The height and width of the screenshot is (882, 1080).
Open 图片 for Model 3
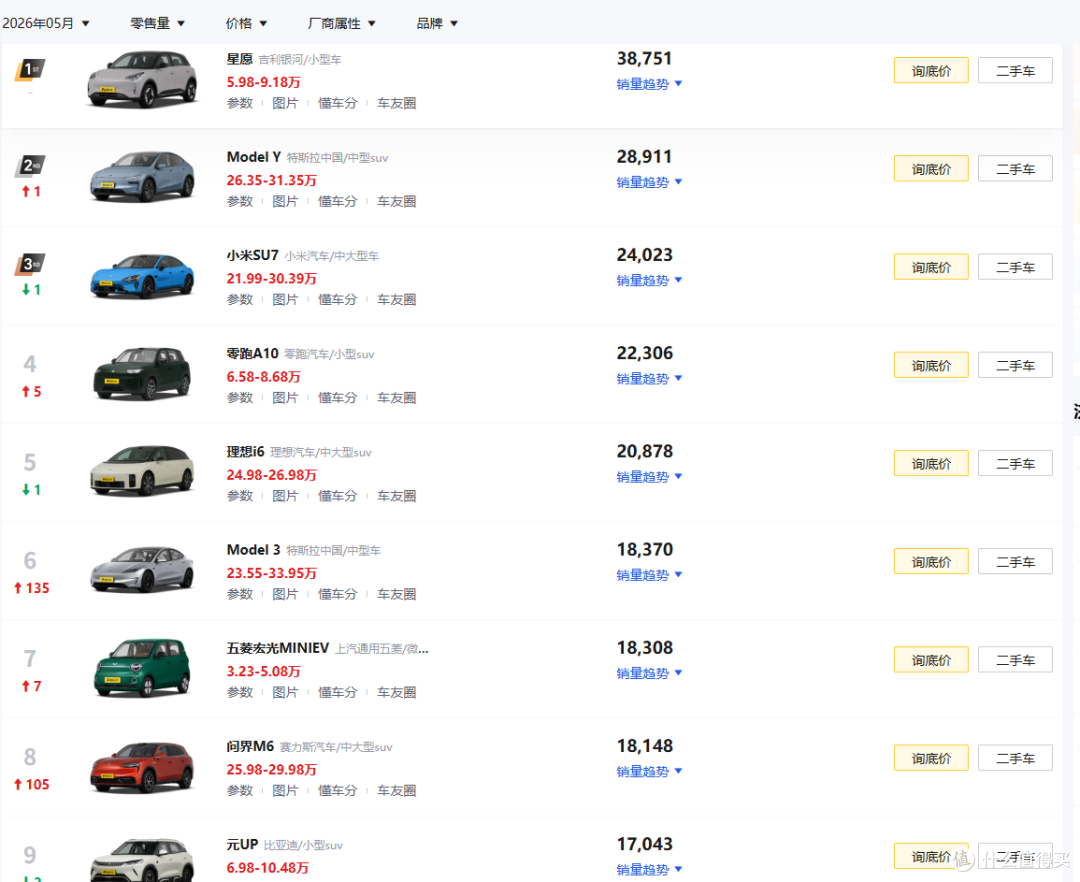[x=285, y=594]
